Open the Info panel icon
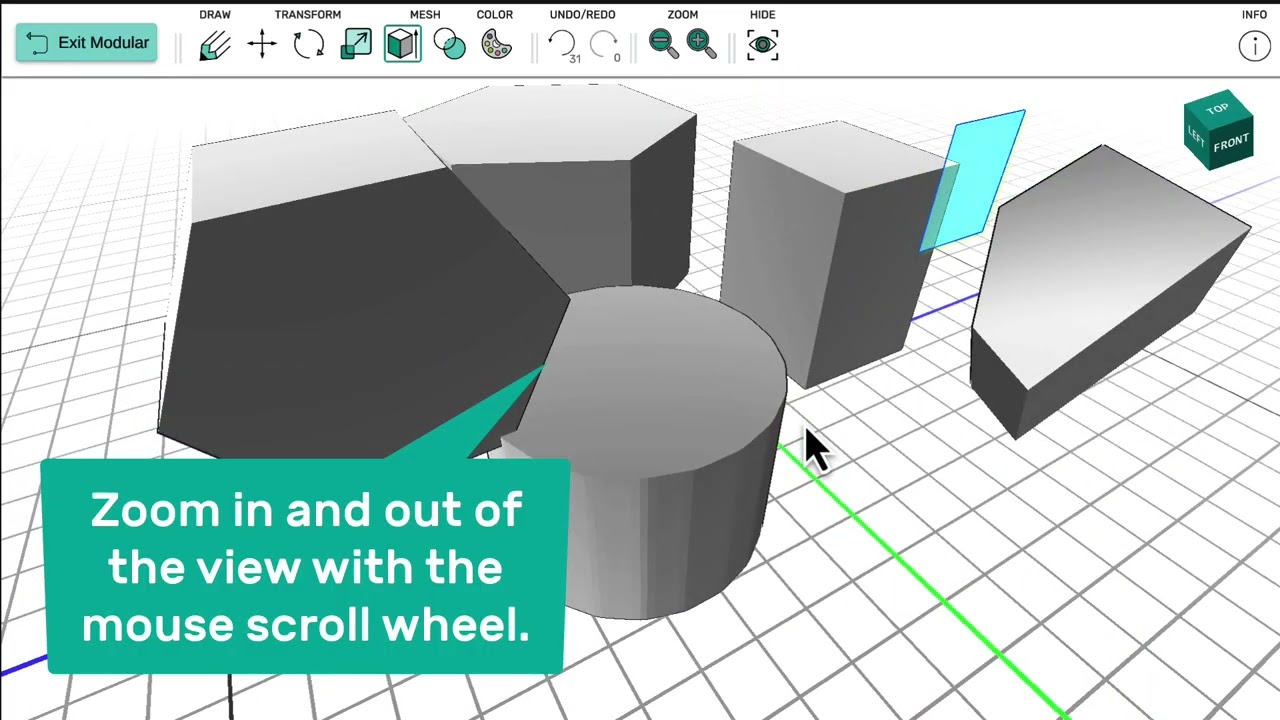This screenshot has height=720, width=1280. click(x=1254, y=45)
